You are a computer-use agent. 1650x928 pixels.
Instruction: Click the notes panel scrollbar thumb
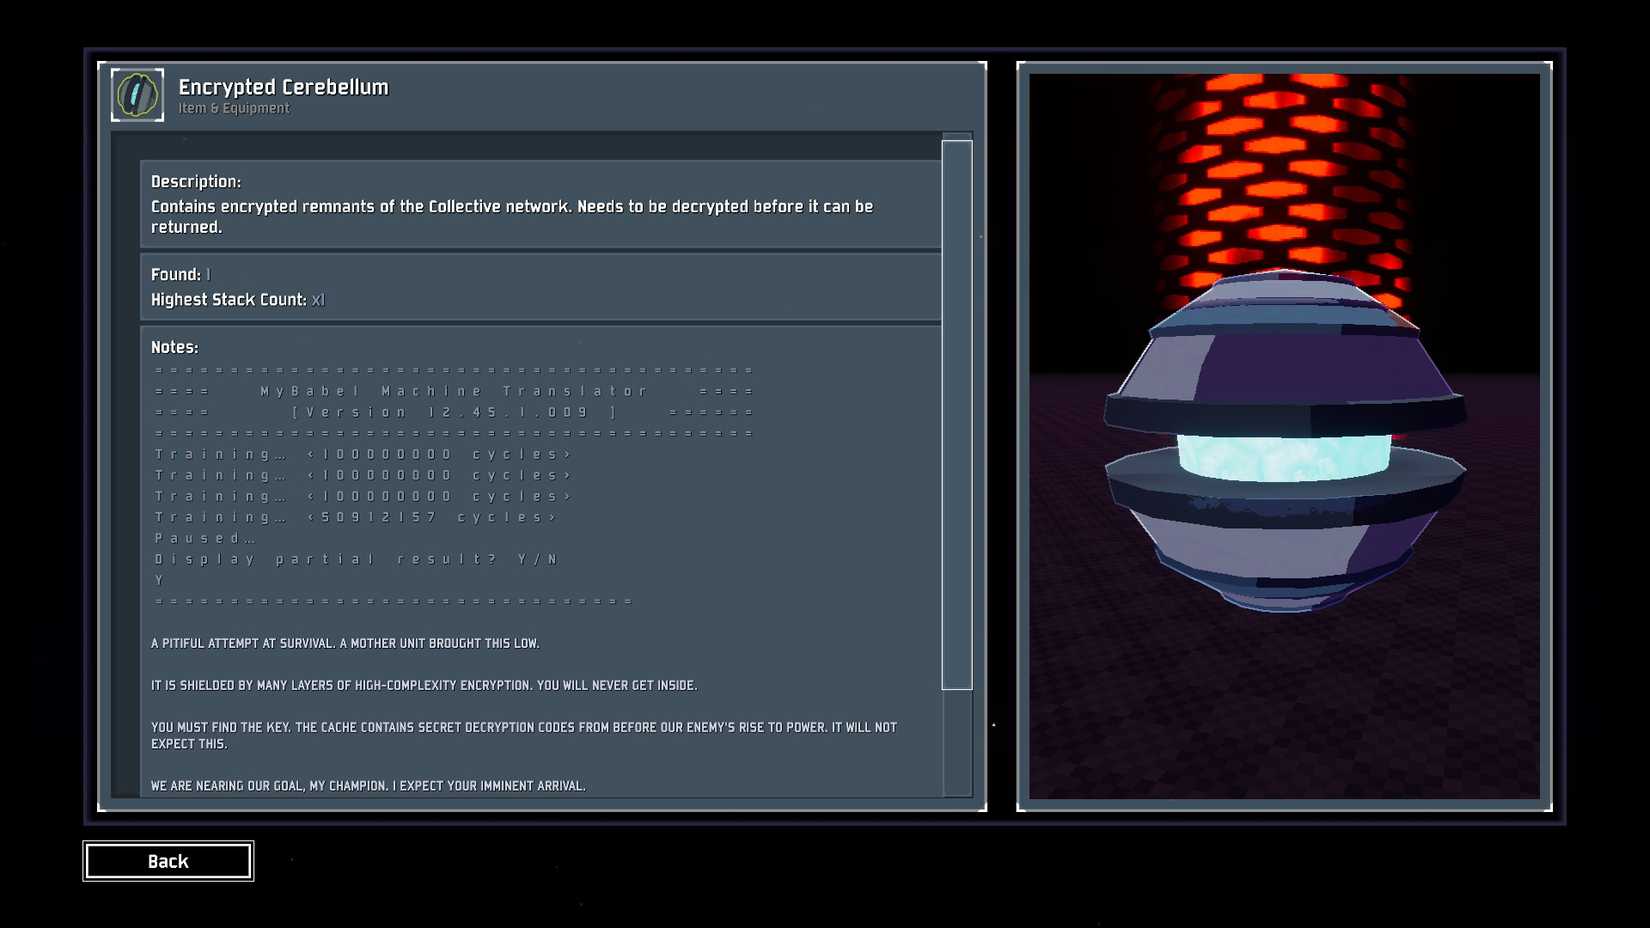[x=957, y=414]
